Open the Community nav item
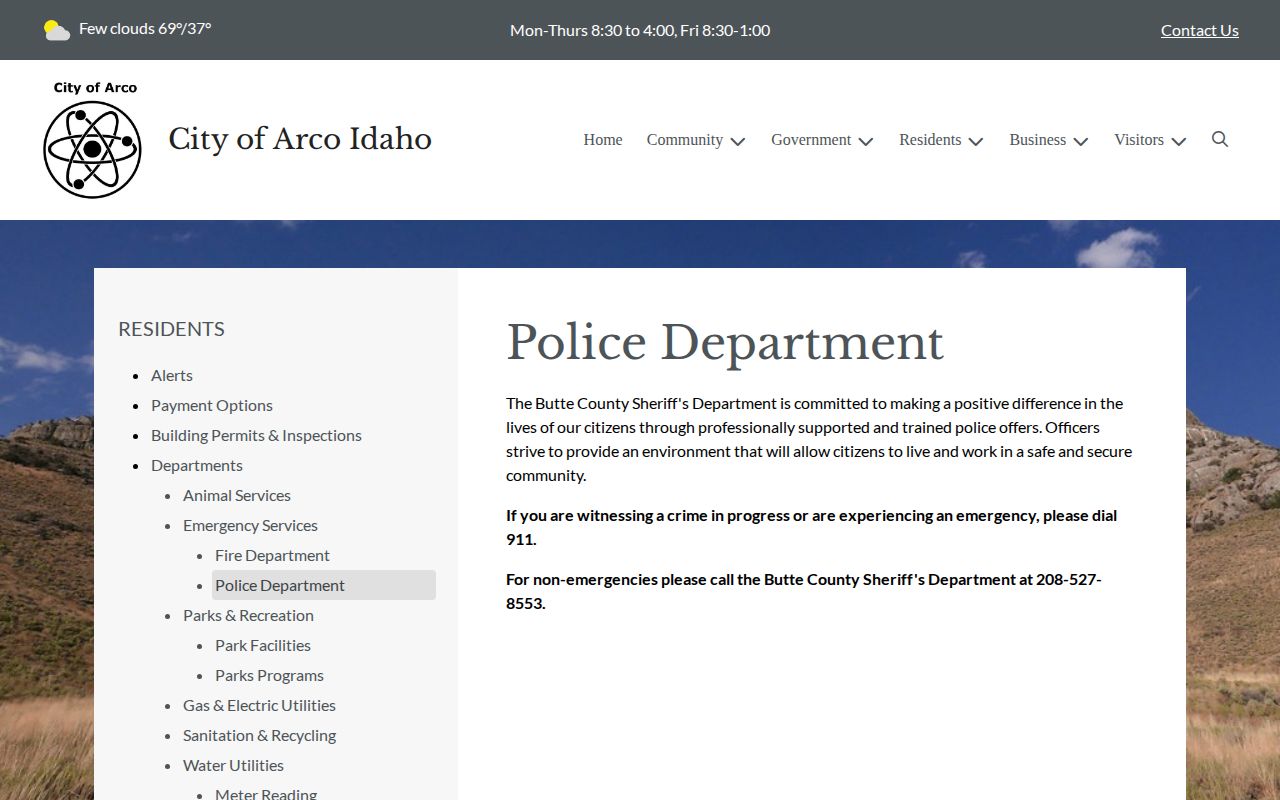Screen dimensions: 1280x800 click(x=685, y=140)
